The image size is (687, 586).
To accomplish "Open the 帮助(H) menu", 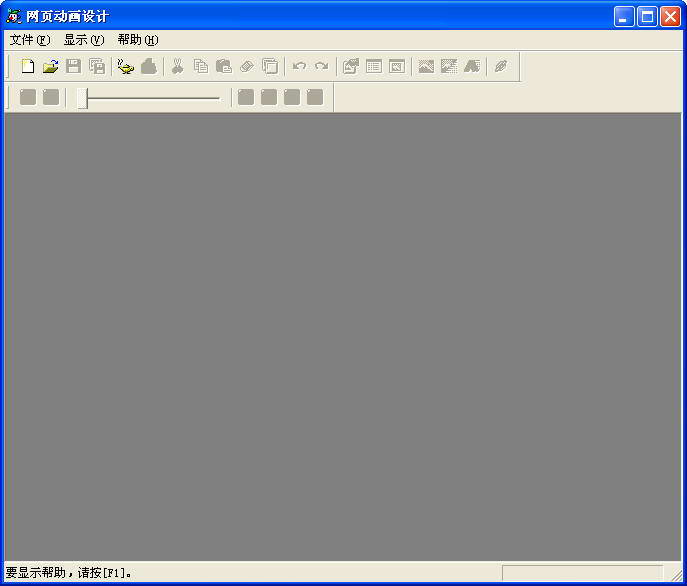I will click(x=138, y=40).
